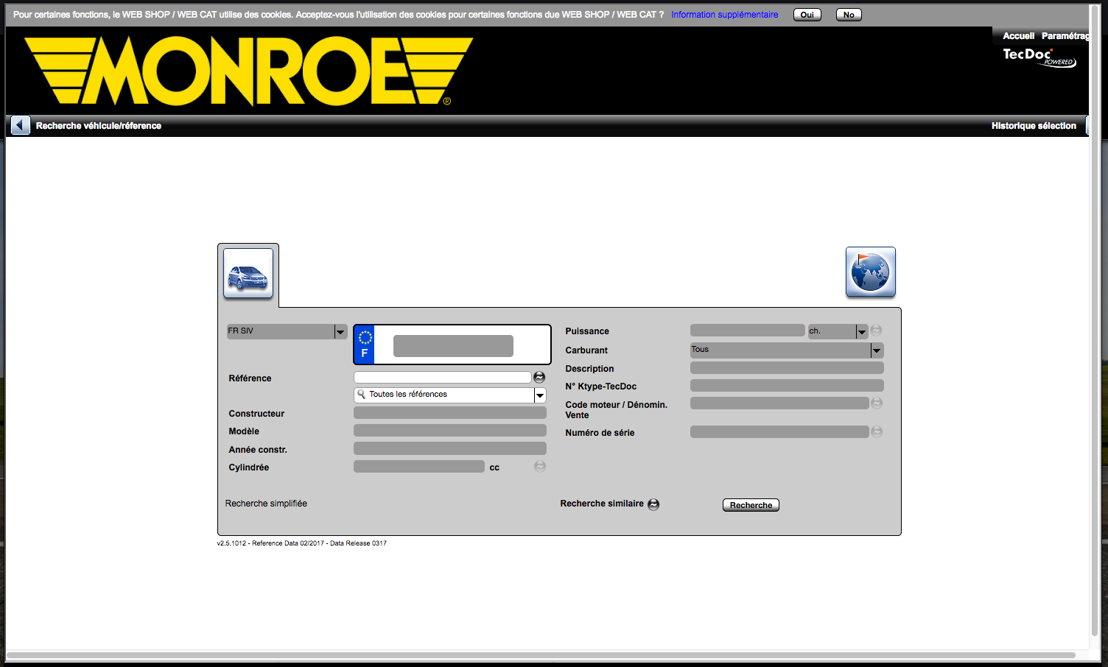This screenshot has height=667, width=1108.
Task: Open the Carburant Tous dropdown
Action: pyautogui.click(x=876, y=350)
